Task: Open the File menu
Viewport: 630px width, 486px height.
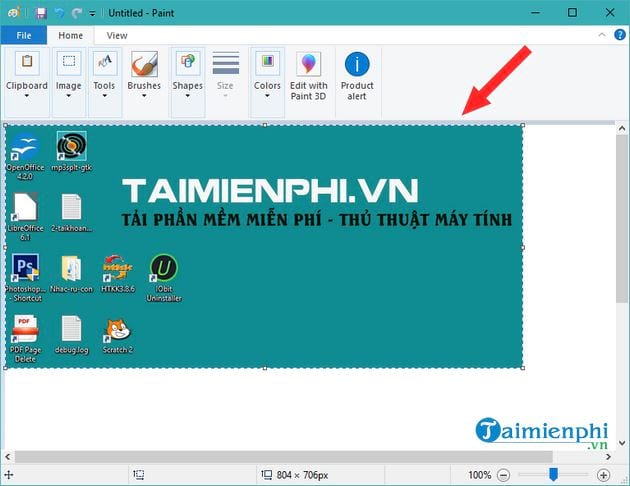Action: 23,35
